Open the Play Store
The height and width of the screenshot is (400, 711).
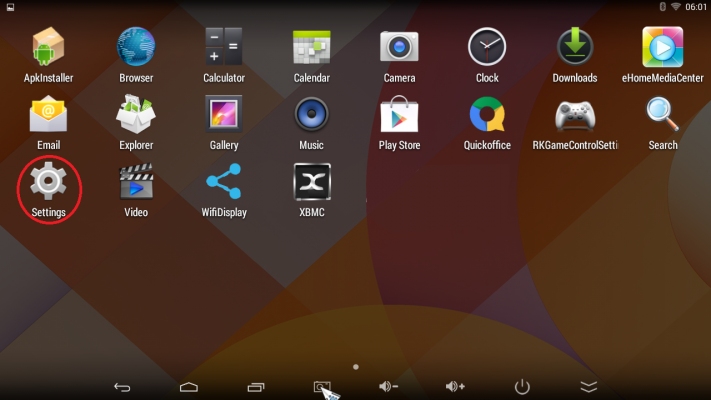(x=399, y=122)
